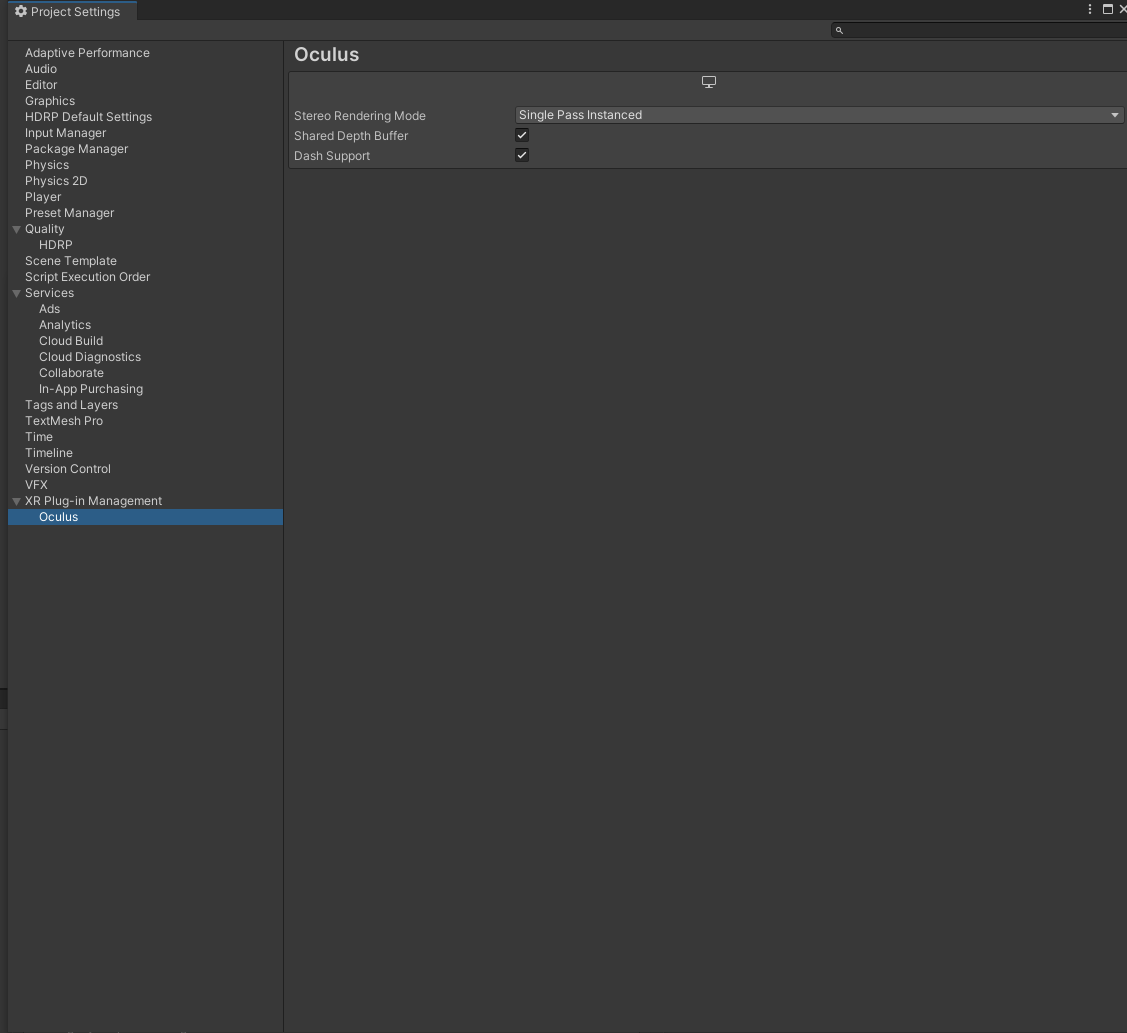Select the Audio settings section
Image resolution: width=1127 pixels, height=1033 pixels.
tap(41, 68)
